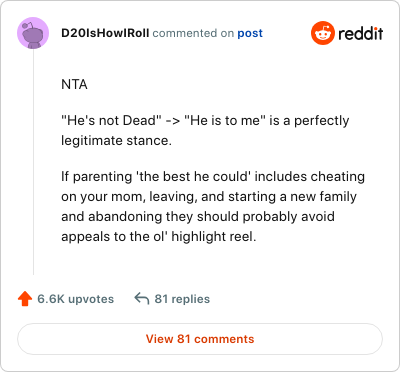Image resolution: width=400 pixels, height=372 pixels.
Task: Open the "81 replies" label
Action: [182, 299]
